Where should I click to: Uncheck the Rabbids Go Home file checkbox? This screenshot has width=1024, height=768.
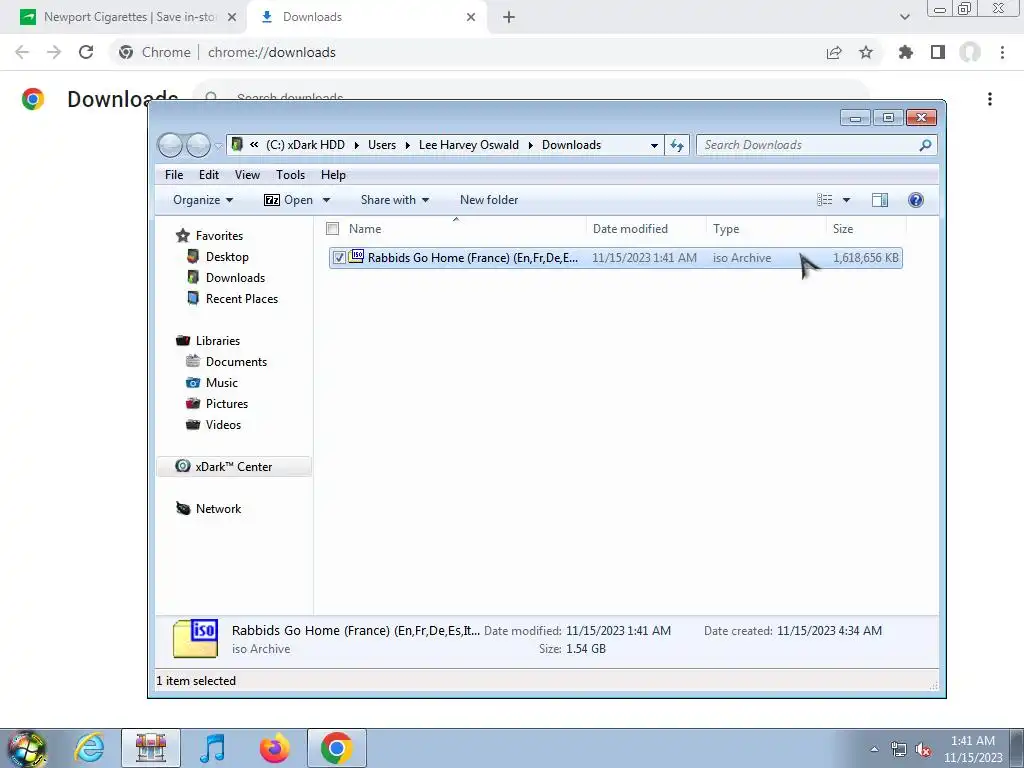click(339, 258)
